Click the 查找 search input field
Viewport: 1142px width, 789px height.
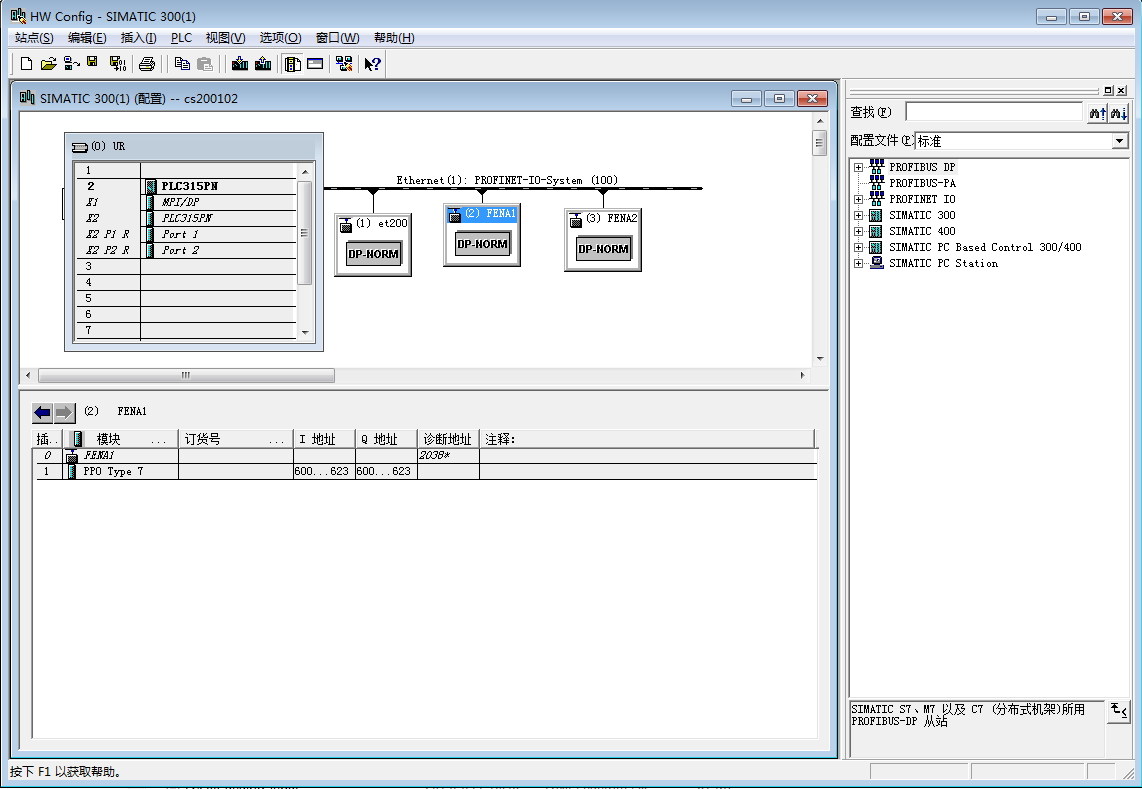click(994, 112)
